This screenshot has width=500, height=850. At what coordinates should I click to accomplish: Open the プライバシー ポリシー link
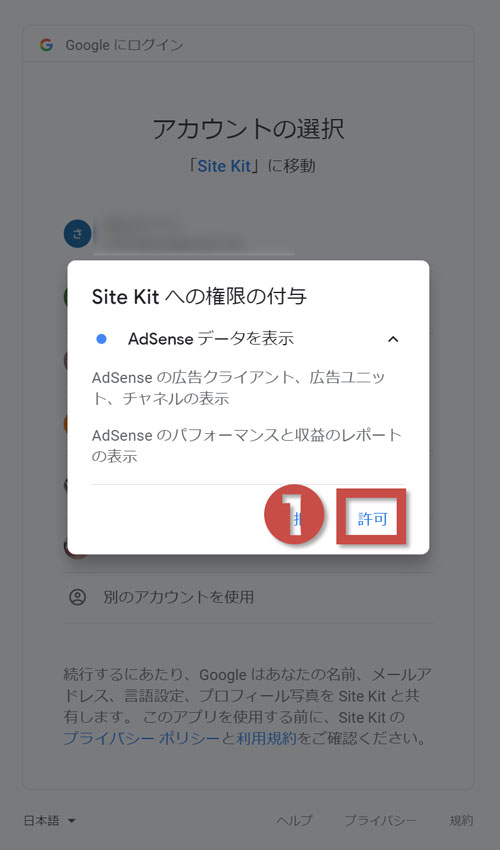(x=142, y=738)
